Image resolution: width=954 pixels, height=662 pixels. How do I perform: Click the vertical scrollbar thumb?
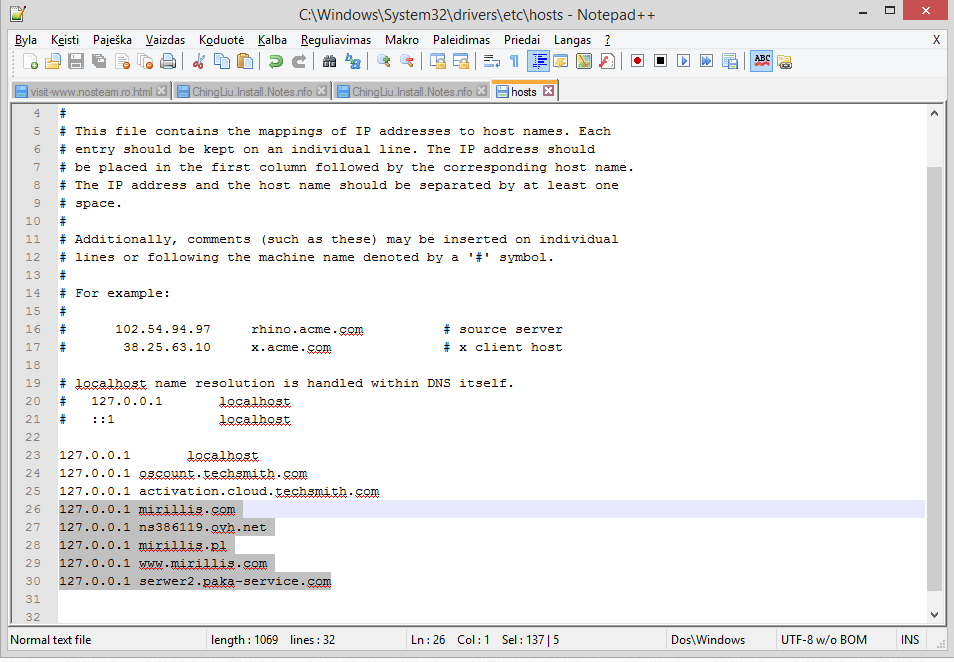(935, 377)
